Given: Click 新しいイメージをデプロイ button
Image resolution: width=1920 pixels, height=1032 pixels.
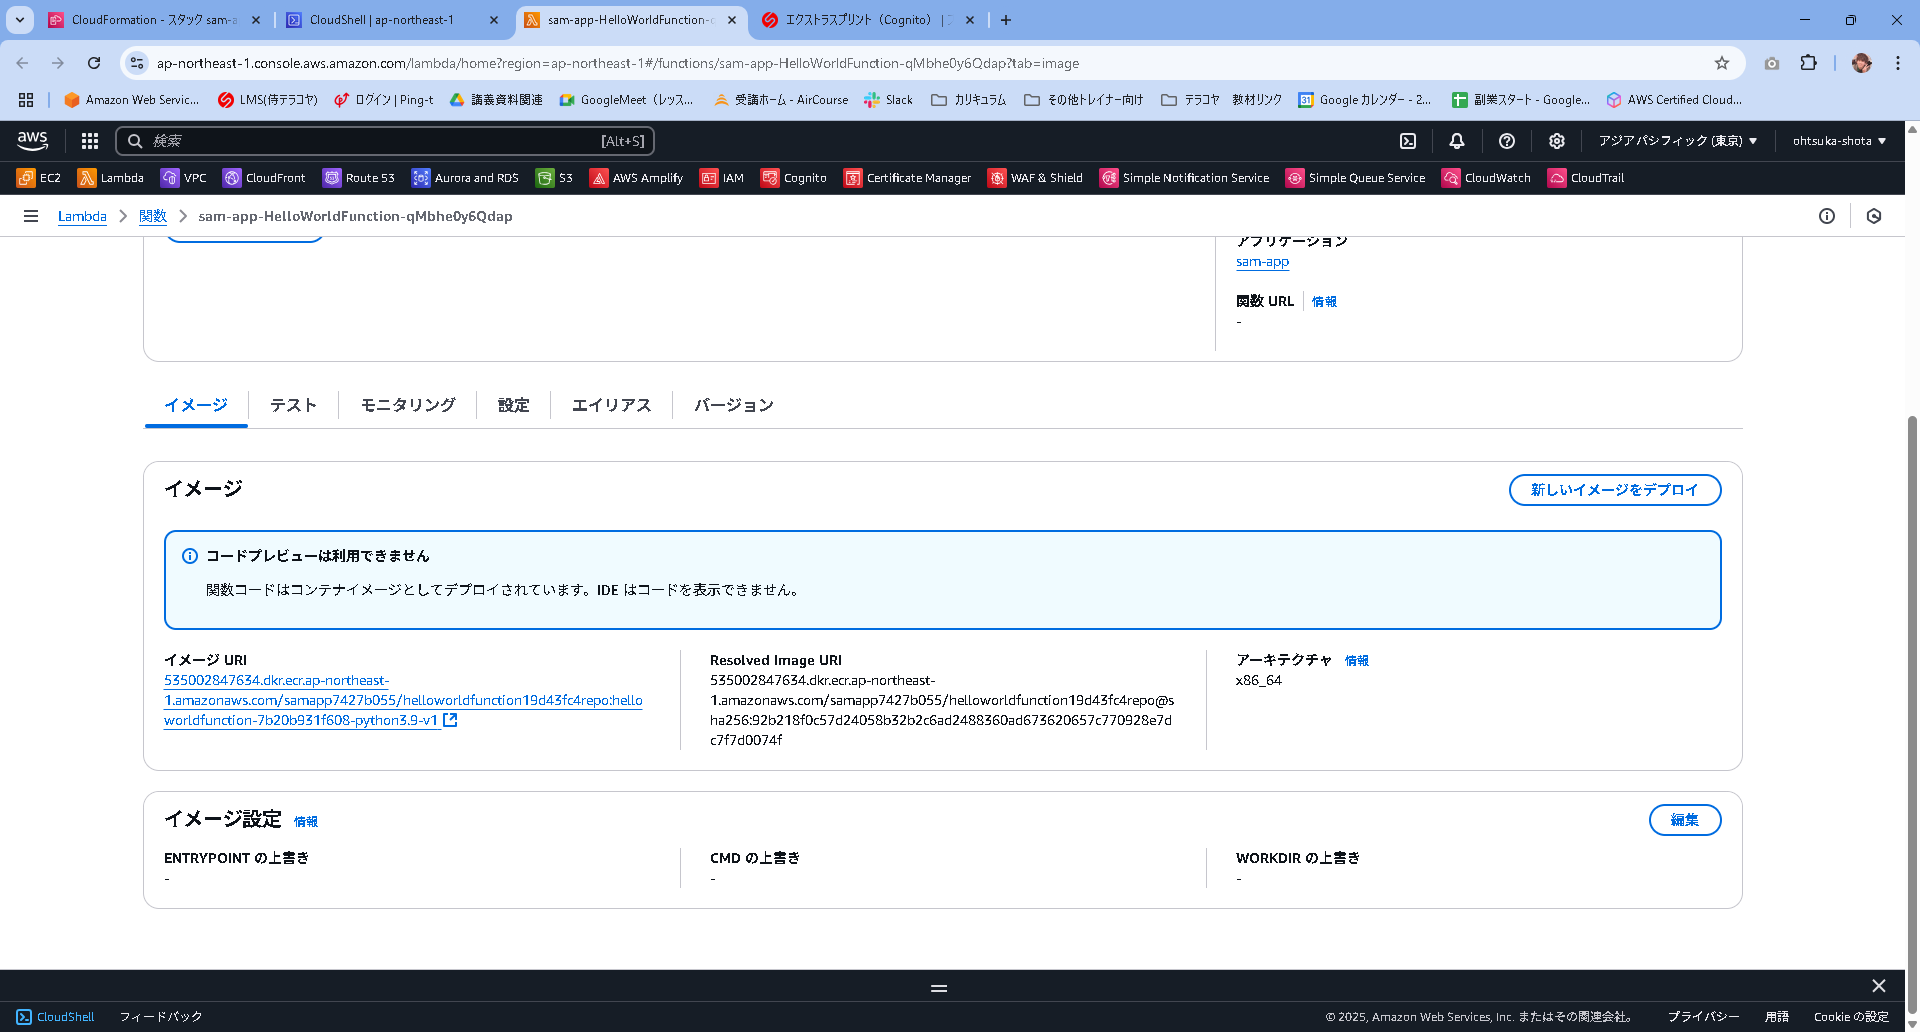Looking at the screenshot, I should tap(1615, 490).
